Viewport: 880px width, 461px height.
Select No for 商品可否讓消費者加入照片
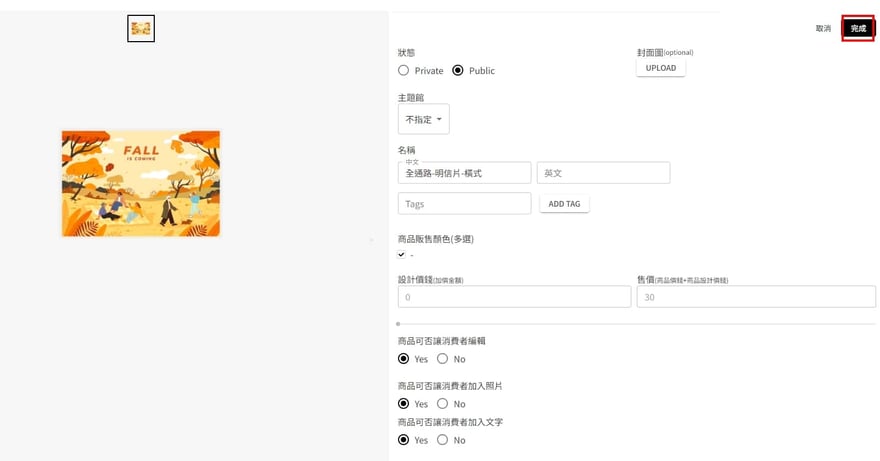[443, 403]
